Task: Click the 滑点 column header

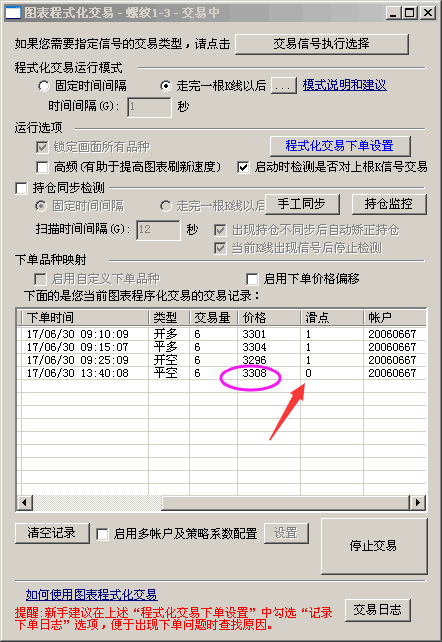Action: click(332, 317)
